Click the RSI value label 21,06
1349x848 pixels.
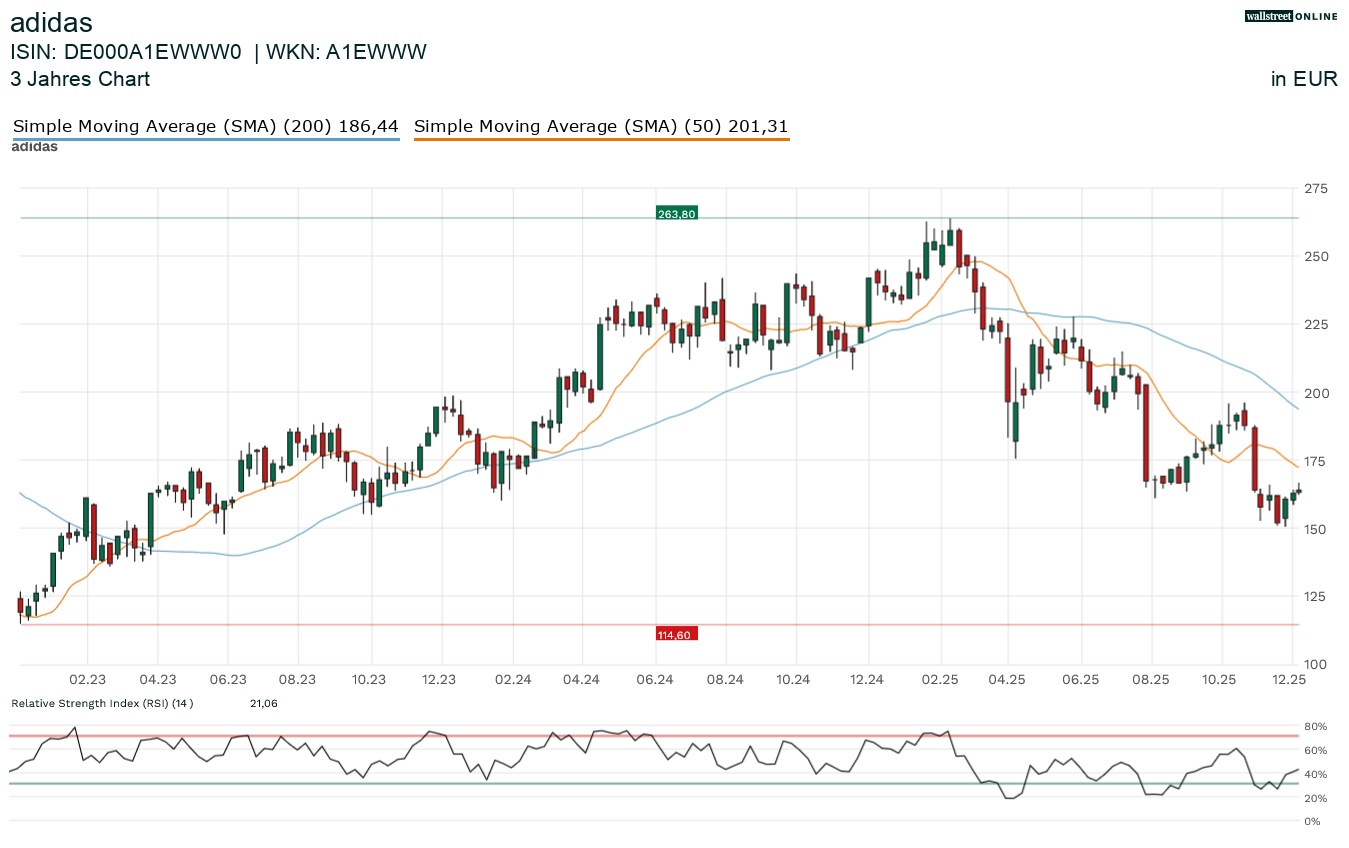click(x=262, y=703)
